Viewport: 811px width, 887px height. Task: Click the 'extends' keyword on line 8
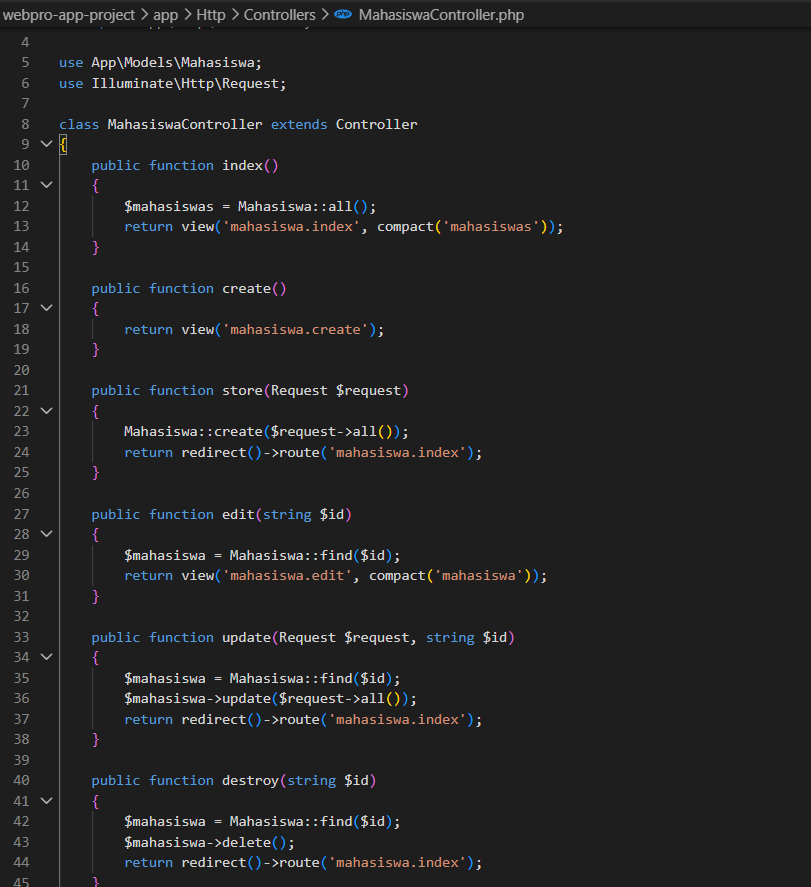point(299,124)
